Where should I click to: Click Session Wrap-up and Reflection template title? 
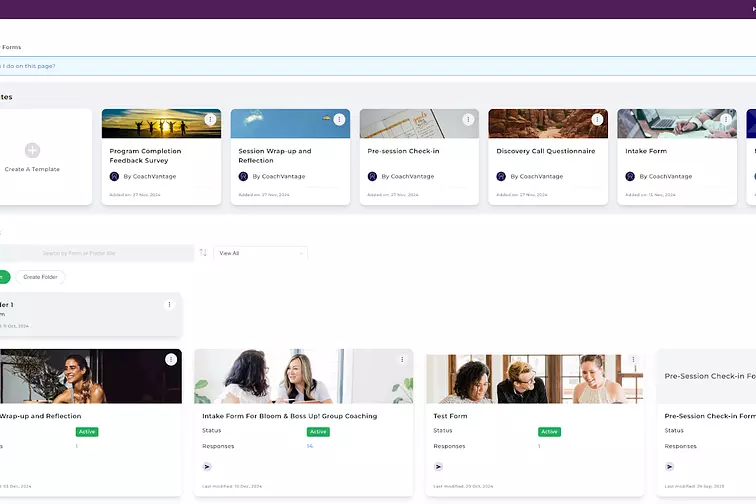(x=275, y=156)
